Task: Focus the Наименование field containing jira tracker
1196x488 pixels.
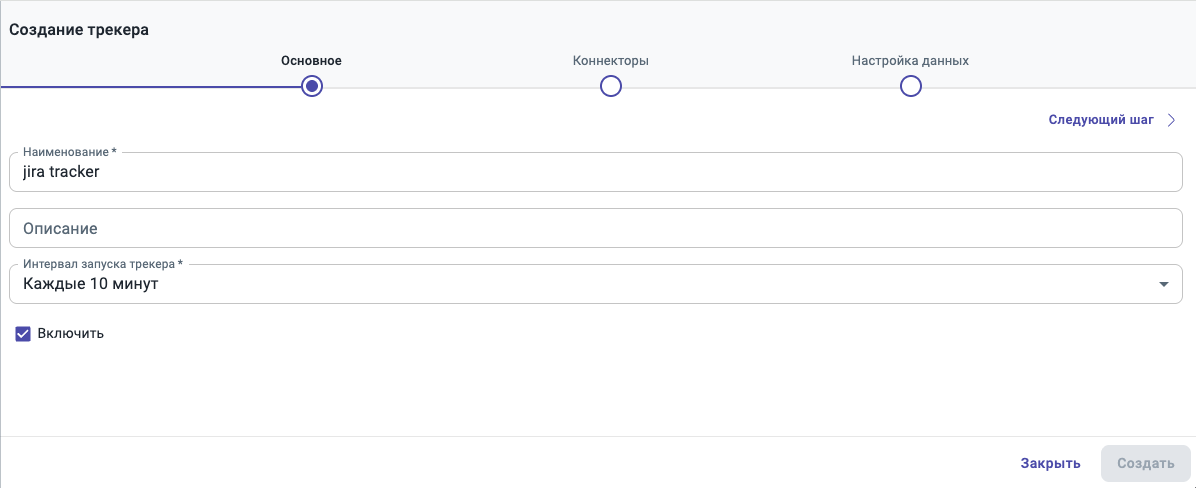Action: click(595, 172)
